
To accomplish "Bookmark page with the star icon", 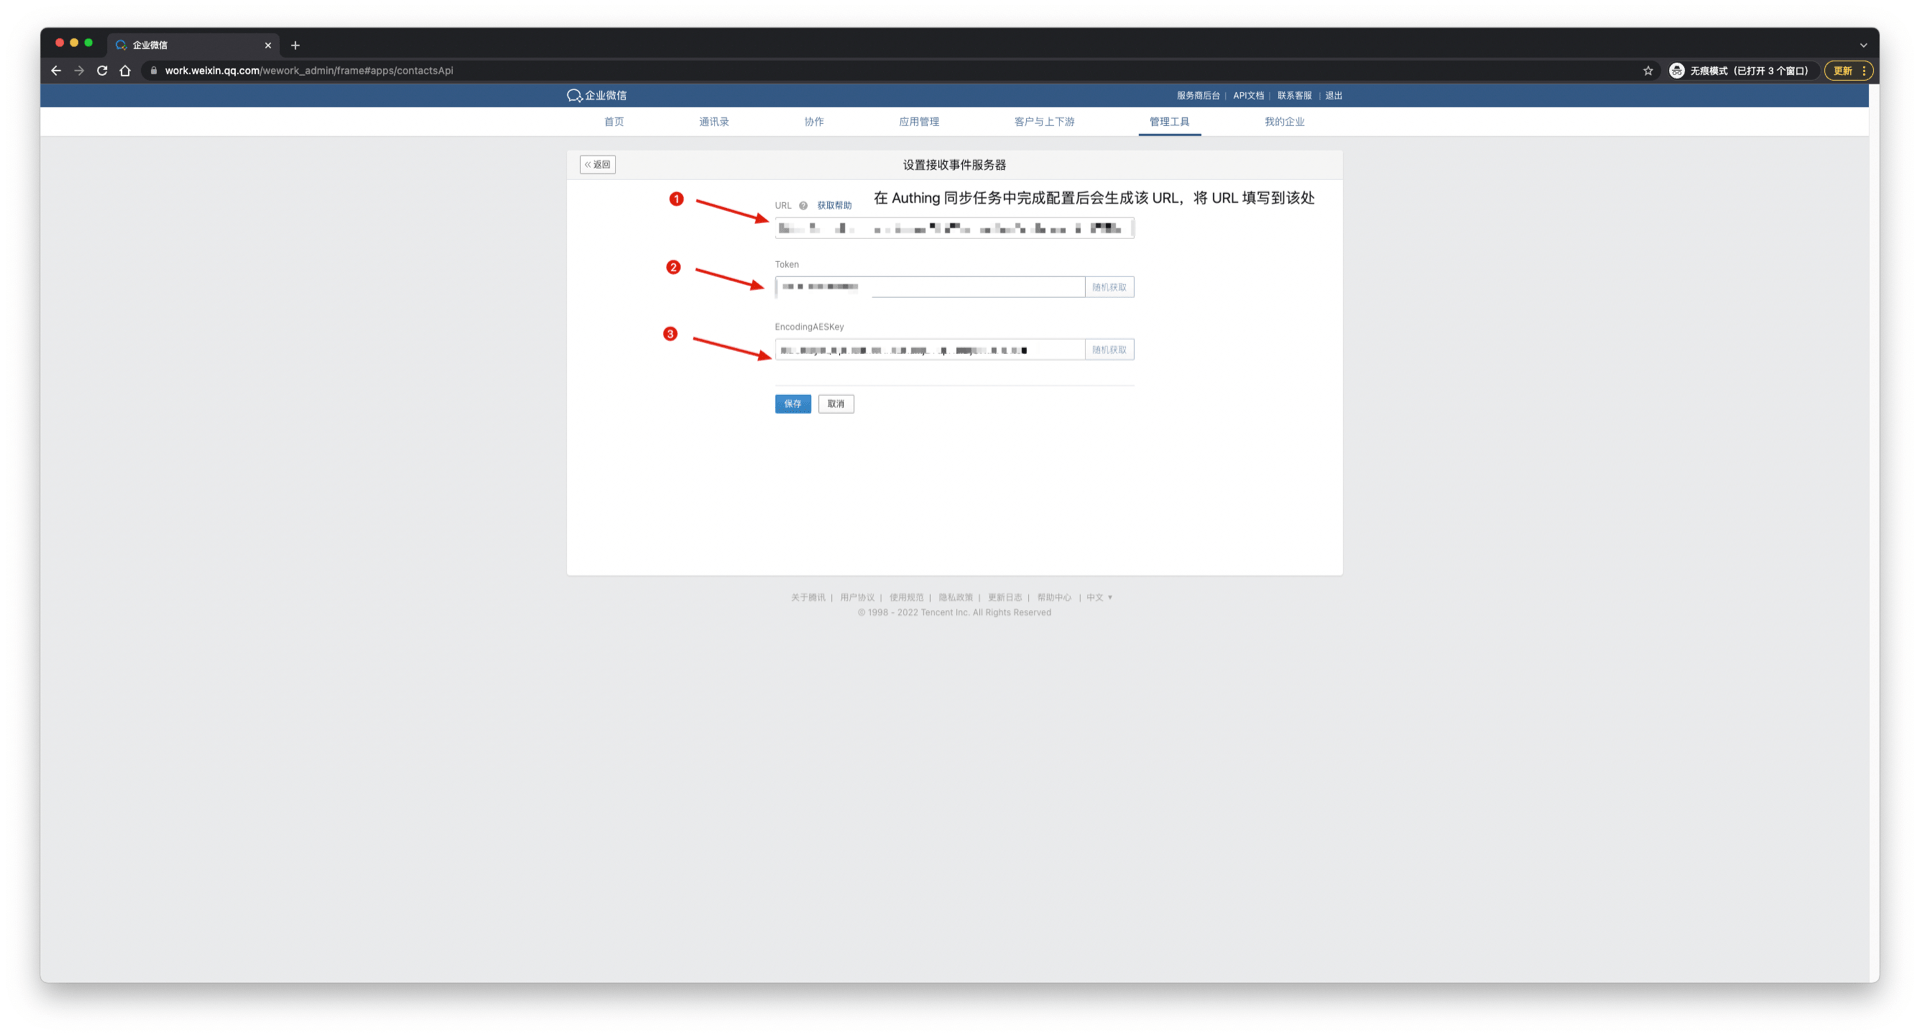I will pos(1648,71).
